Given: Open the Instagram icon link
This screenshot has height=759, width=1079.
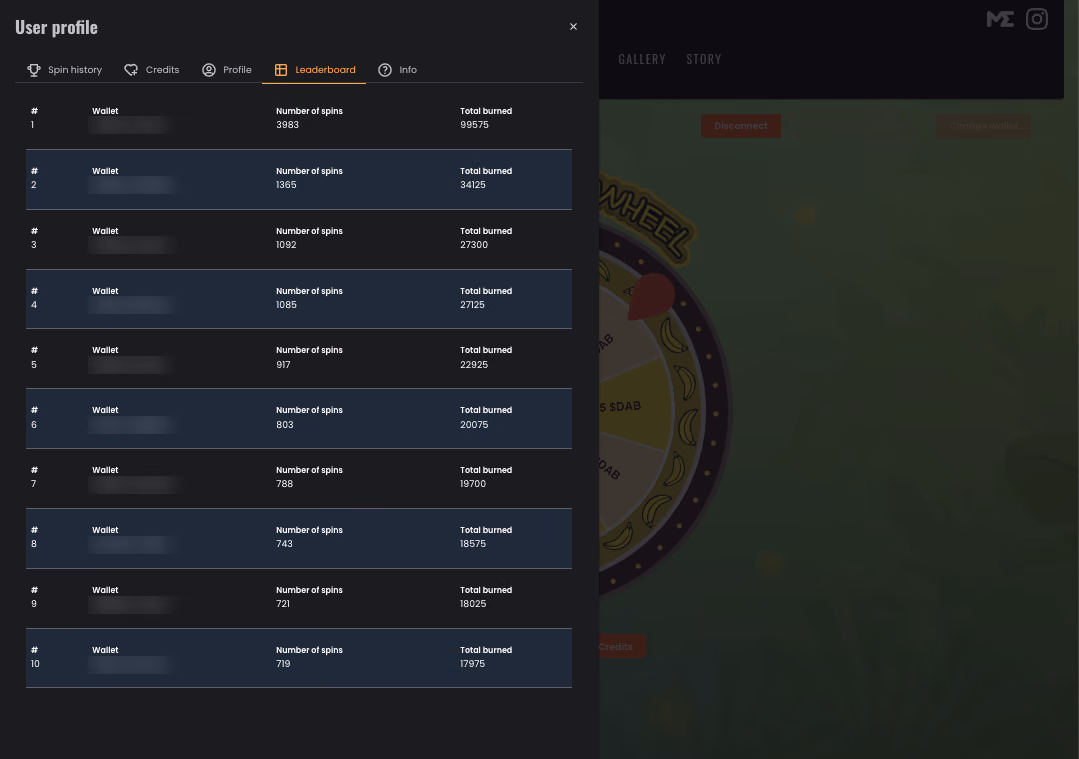Looking at the screenshot, I should pos(1037,19).
